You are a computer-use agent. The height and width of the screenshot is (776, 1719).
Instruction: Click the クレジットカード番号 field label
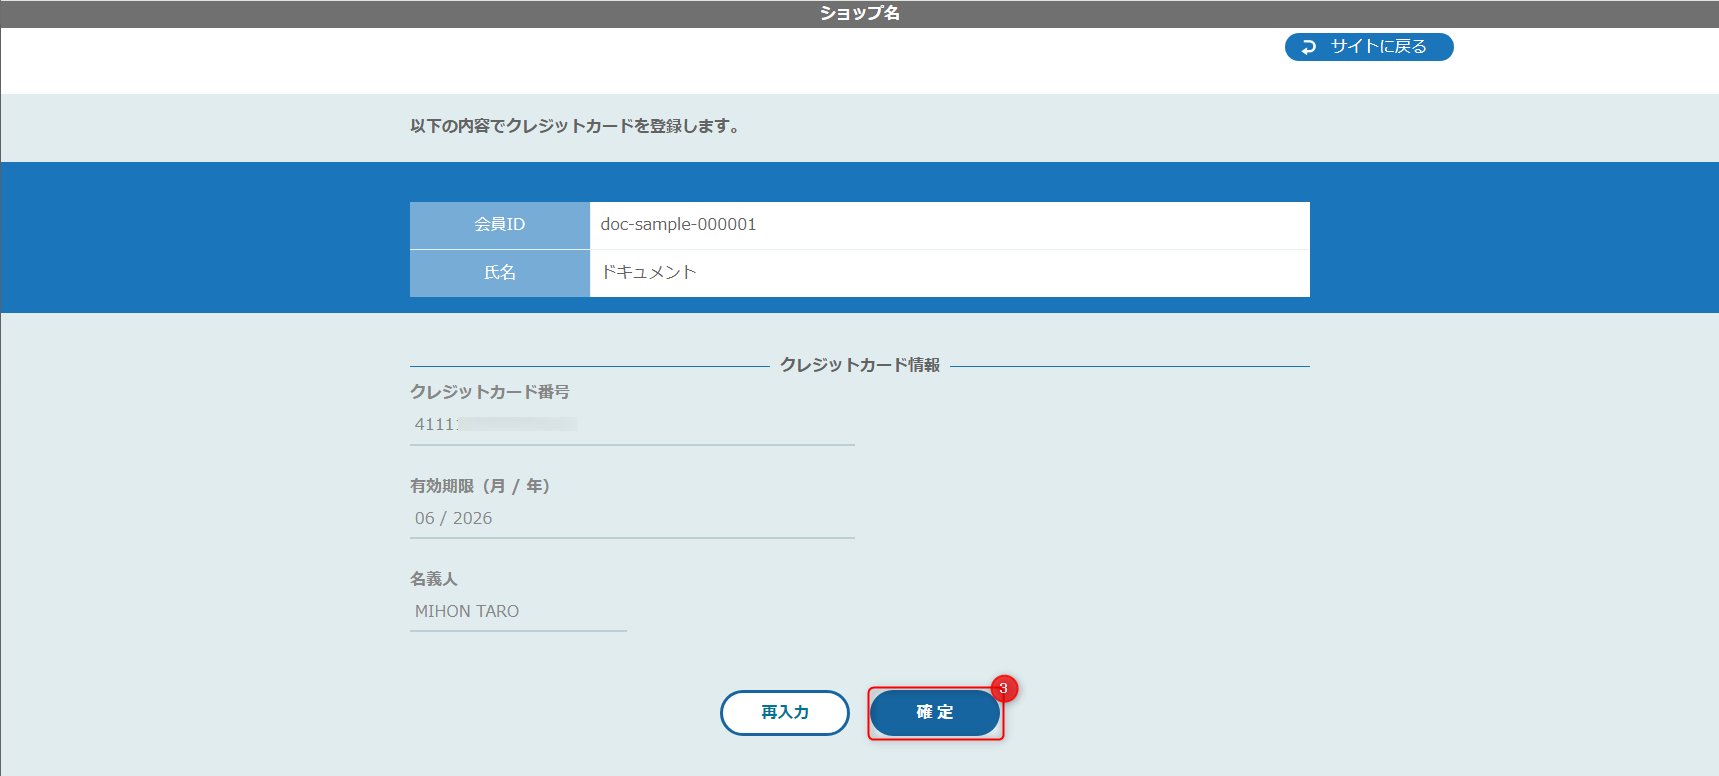tap(489, 392)
